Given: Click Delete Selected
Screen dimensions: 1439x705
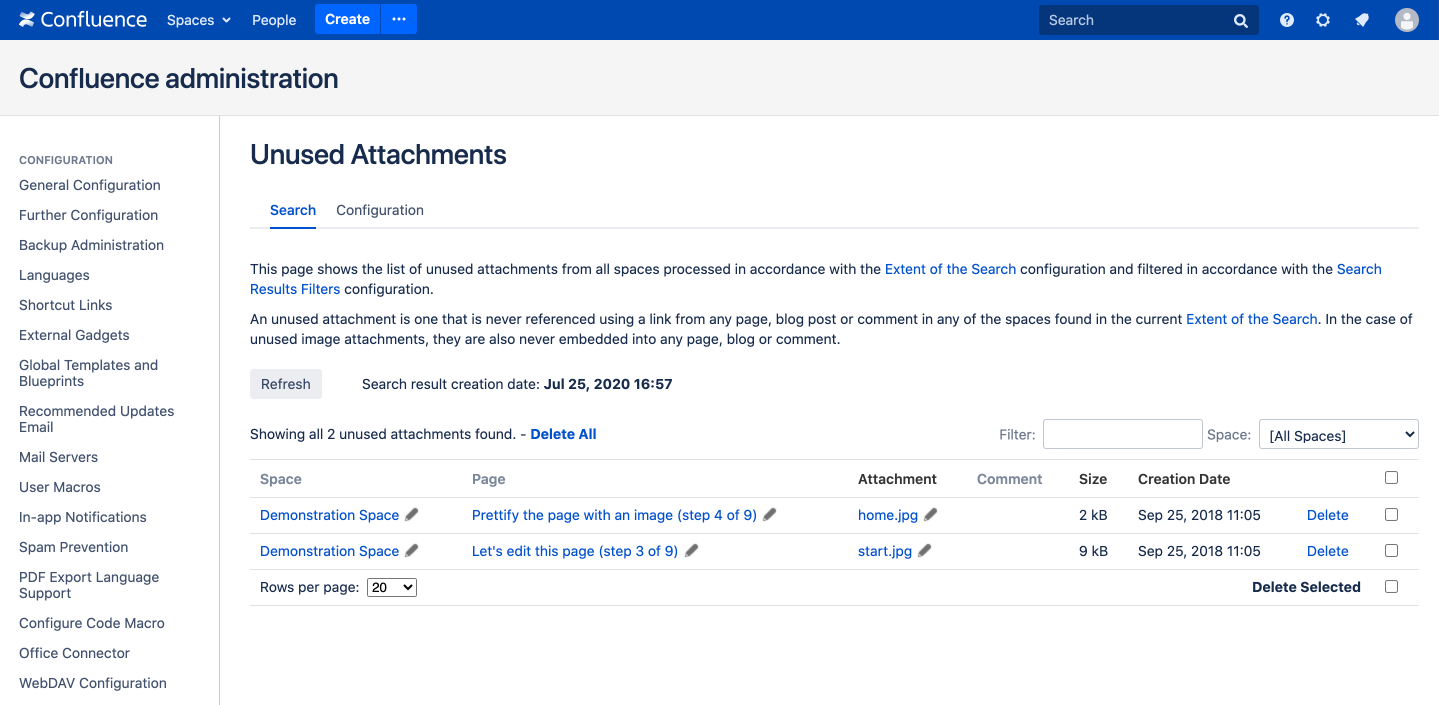Looking at the screenshot, I should point(1306,587).
